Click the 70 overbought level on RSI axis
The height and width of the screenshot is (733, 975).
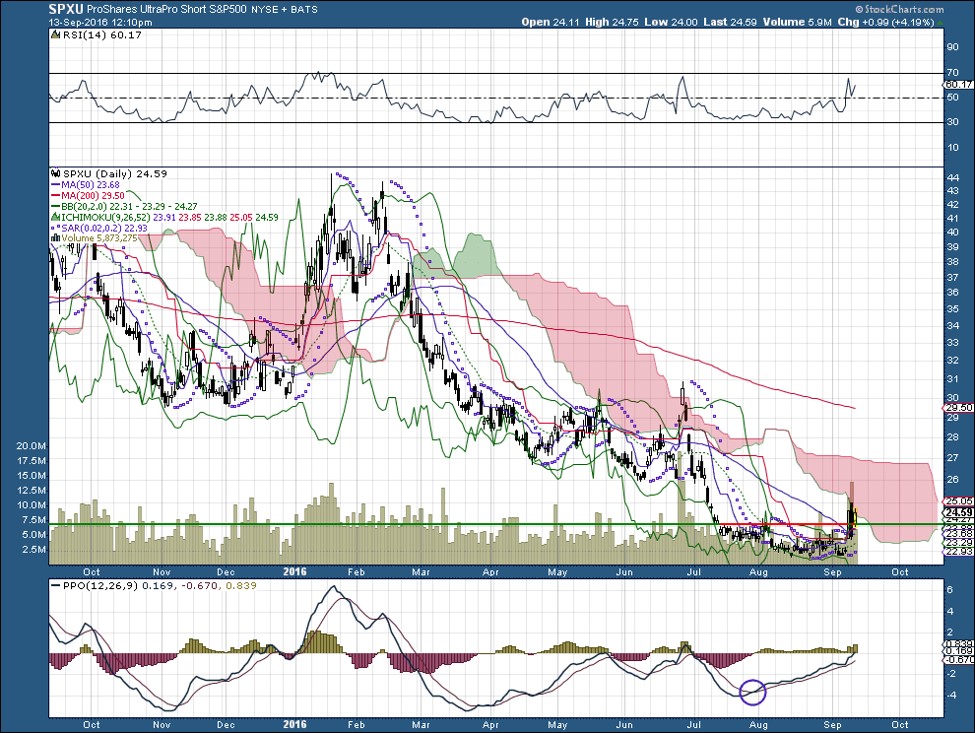pyautogui.click(x=953, y=73)
